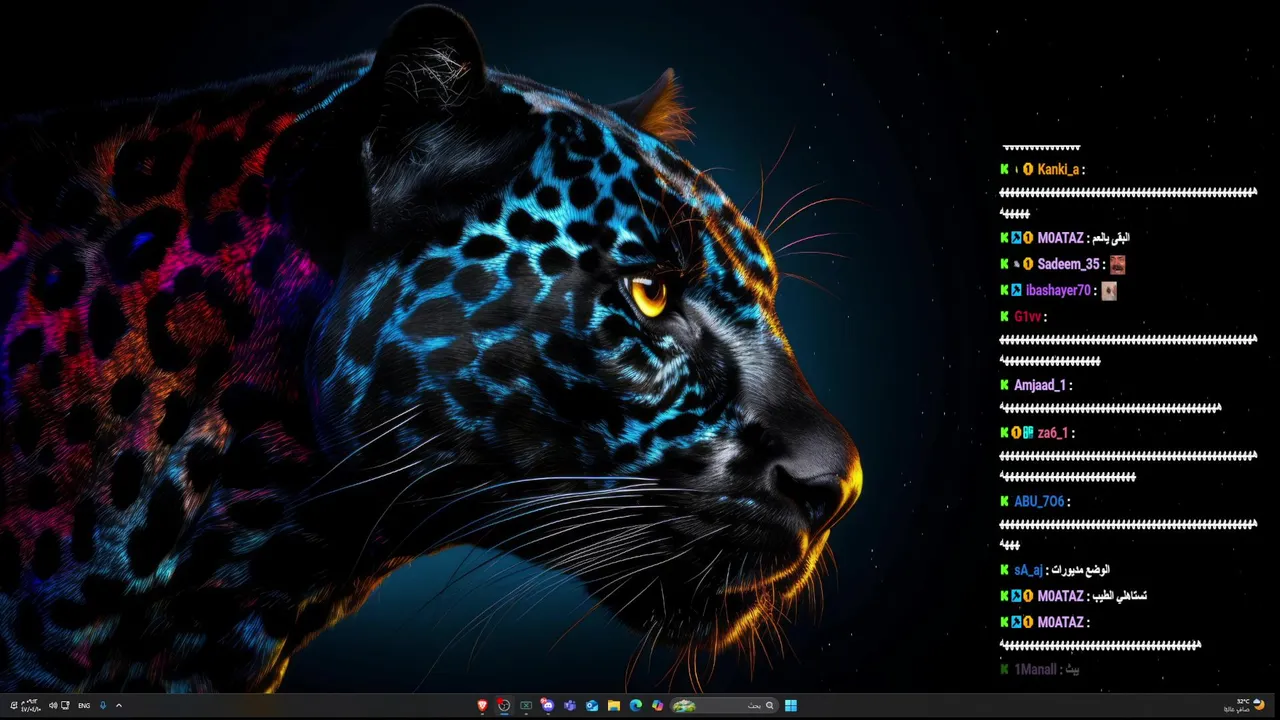Open the taskbar date and time
This screenshot has height=720, width=1280.
(x=31, y=705)
